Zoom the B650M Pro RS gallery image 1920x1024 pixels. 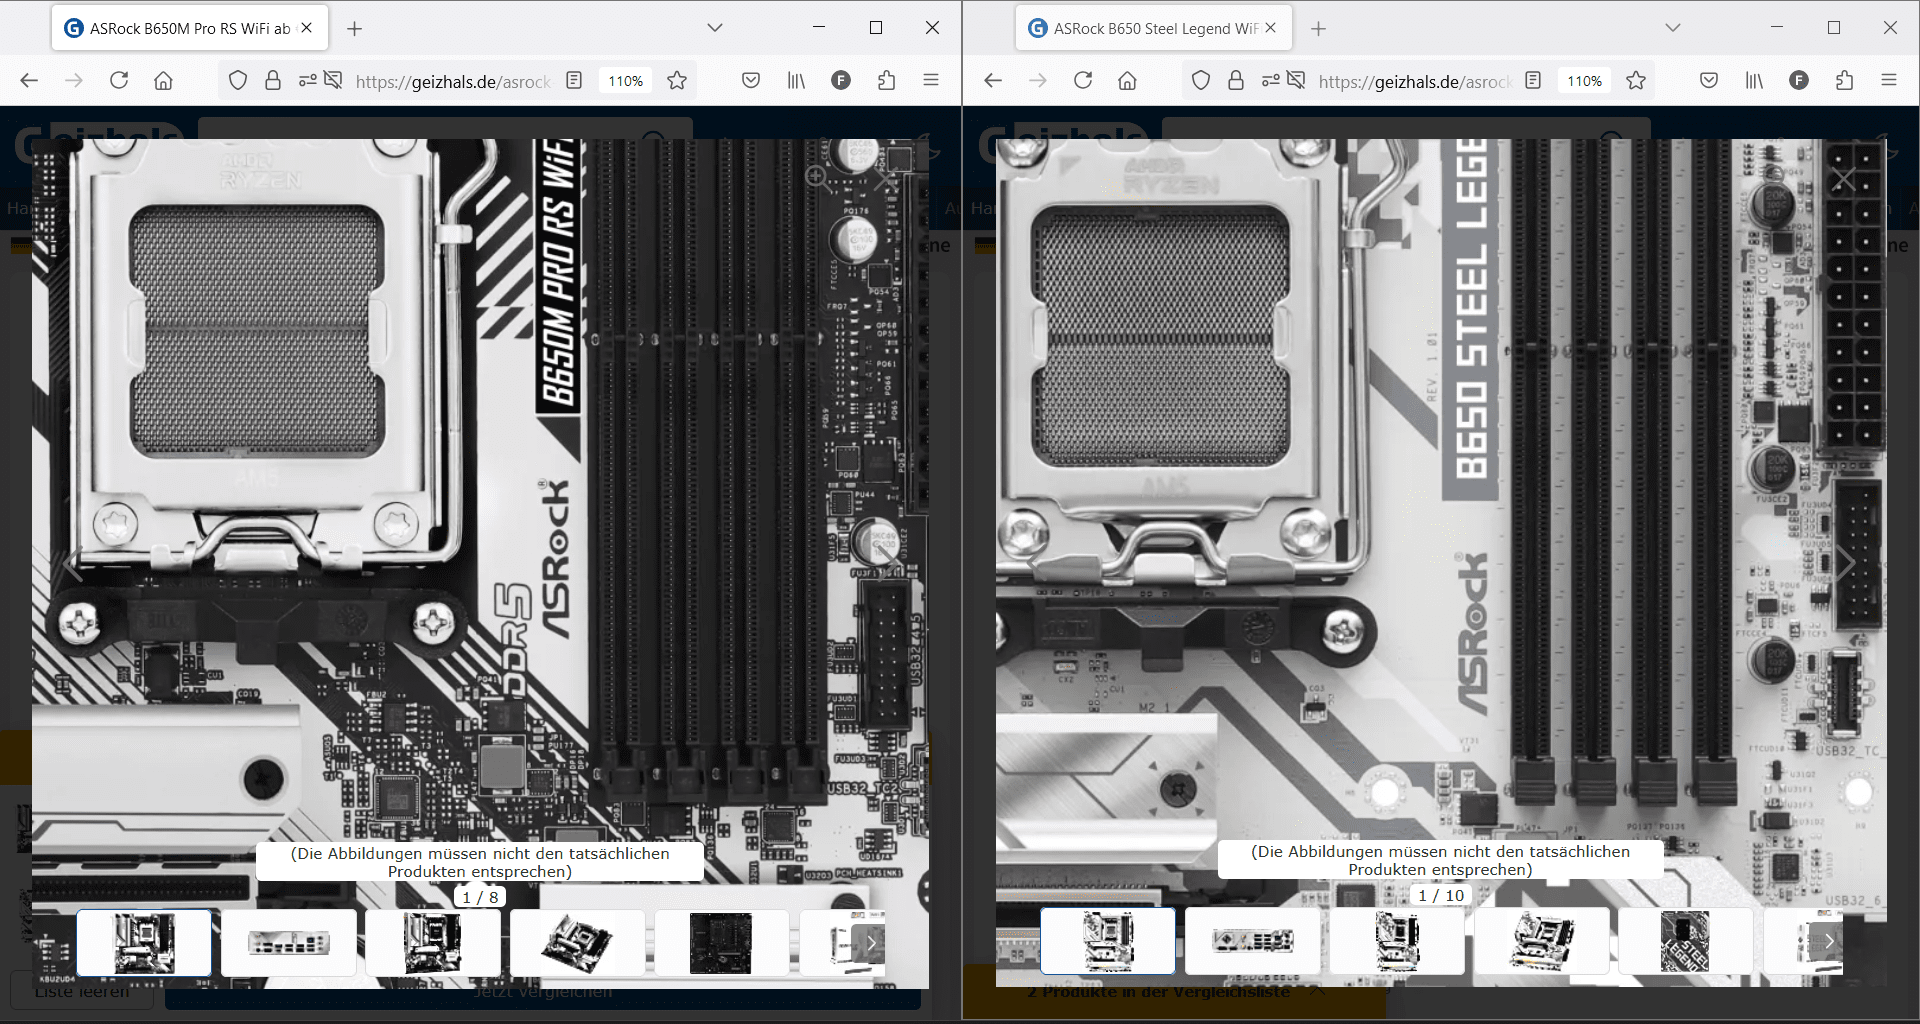click(x=817, y=178)
